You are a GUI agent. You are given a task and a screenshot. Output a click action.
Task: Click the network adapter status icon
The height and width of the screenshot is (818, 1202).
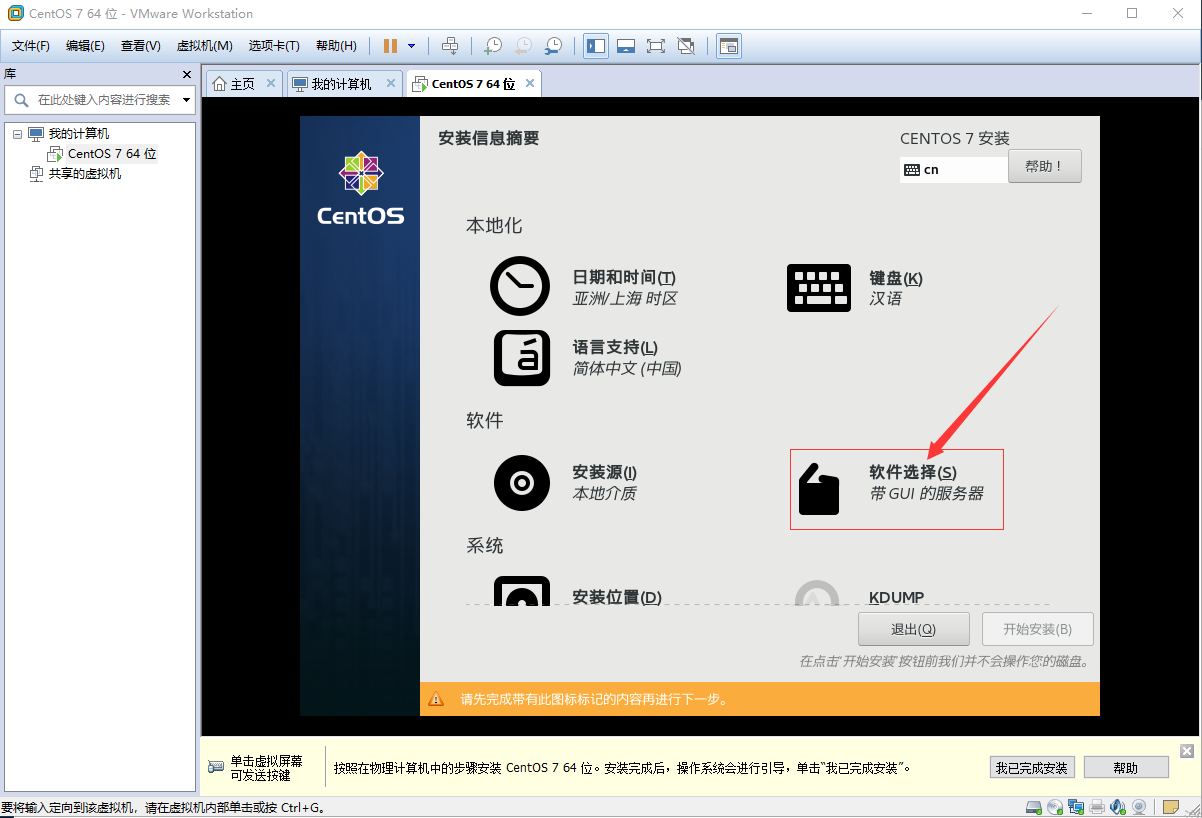pos(1076,807)
